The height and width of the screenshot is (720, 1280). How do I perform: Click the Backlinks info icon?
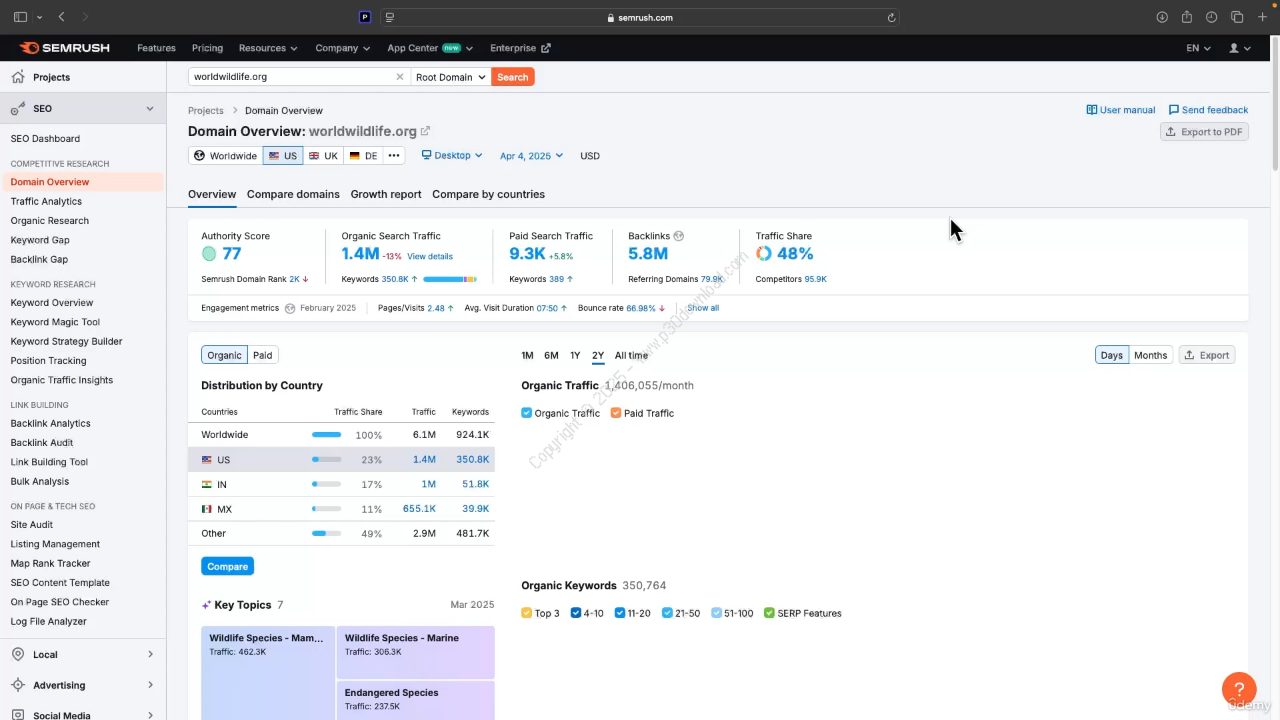[678, 236]
